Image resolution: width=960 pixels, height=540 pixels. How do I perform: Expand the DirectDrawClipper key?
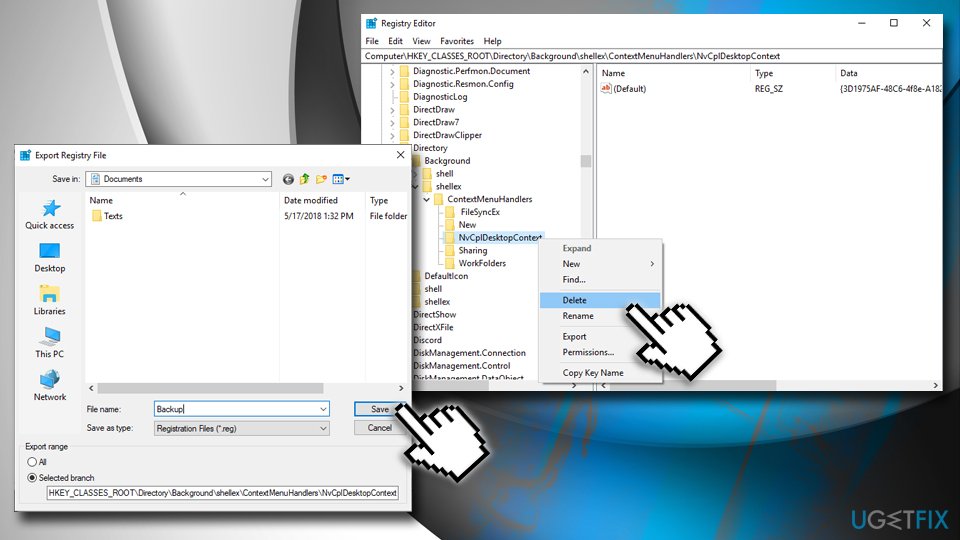point(392,136)
